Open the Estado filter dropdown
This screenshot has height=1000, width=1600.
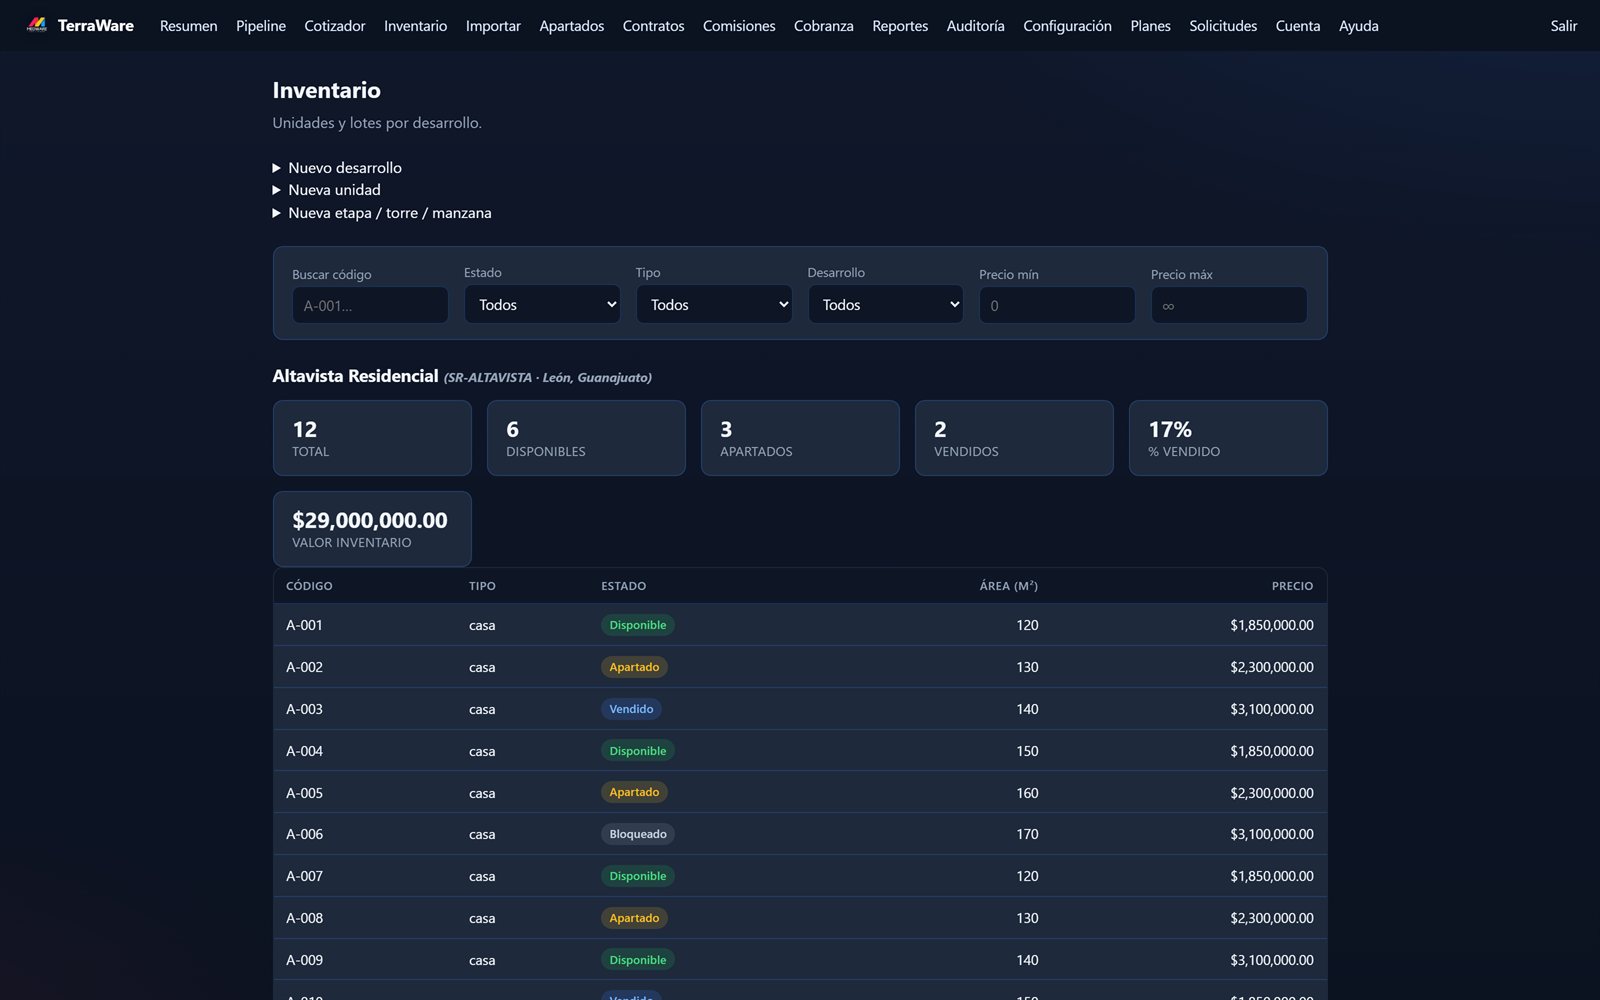coord(542,304)
